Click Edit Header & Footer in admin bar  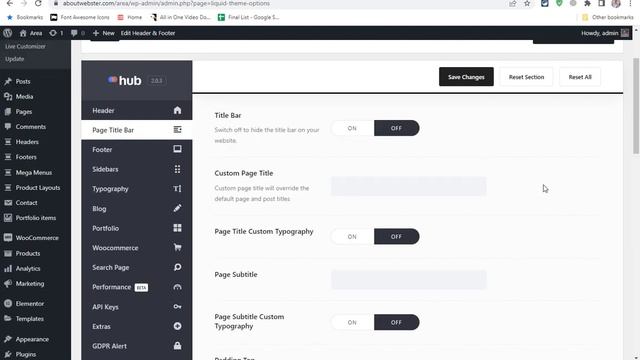[148, 33]
